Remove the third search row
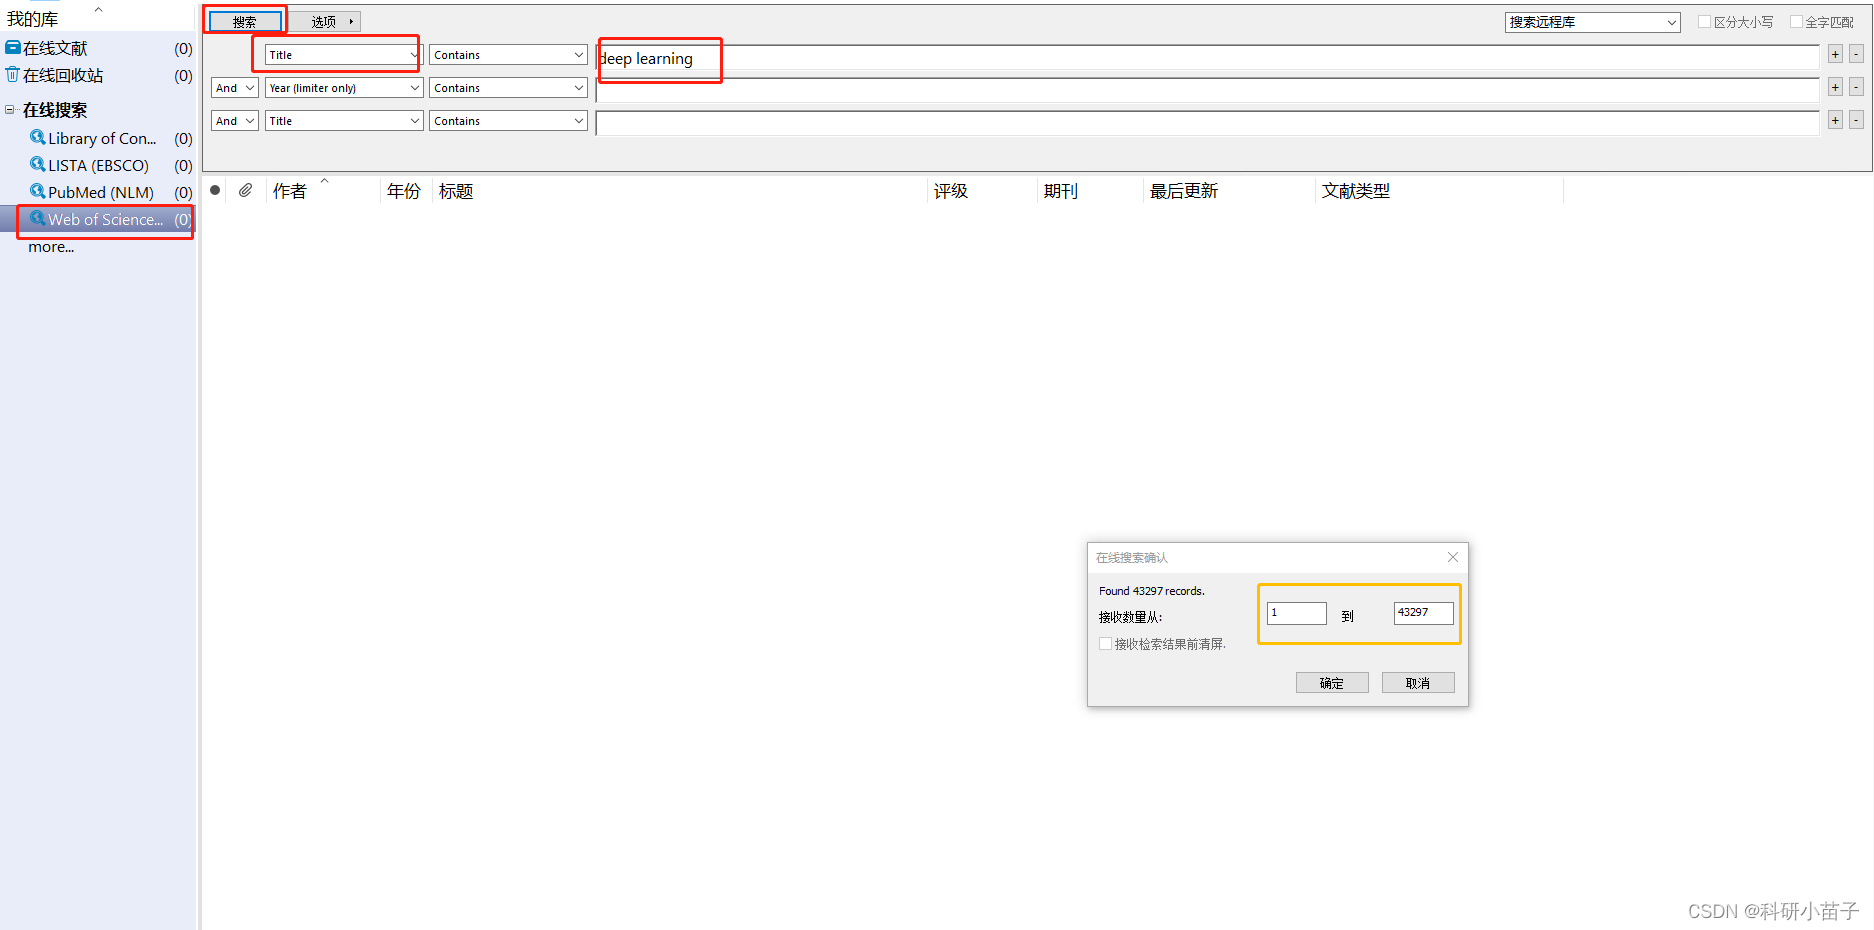The image size is (1874, 930). coord(1856,120)
